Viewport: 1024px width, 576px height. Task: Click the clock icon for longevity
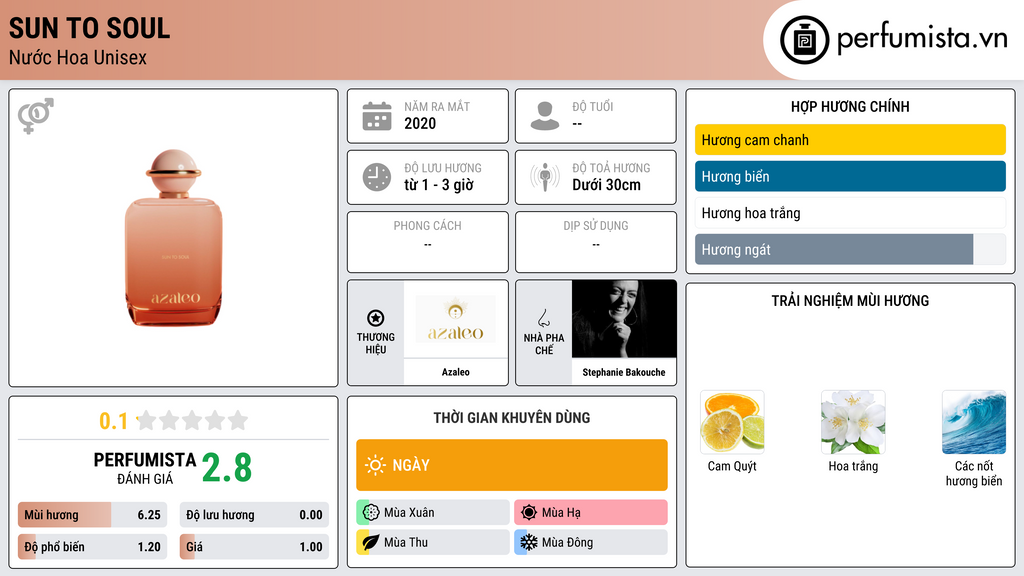pos(377,177)
